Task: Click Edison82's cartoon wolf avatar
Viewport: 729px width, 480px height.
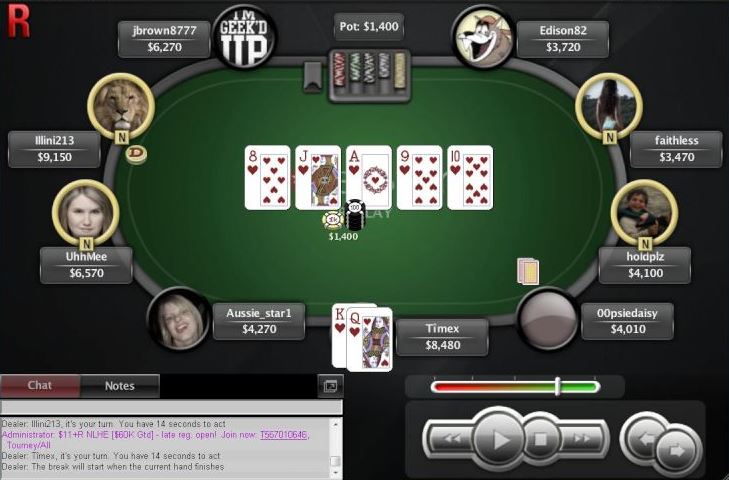Action: click(484, 38)
